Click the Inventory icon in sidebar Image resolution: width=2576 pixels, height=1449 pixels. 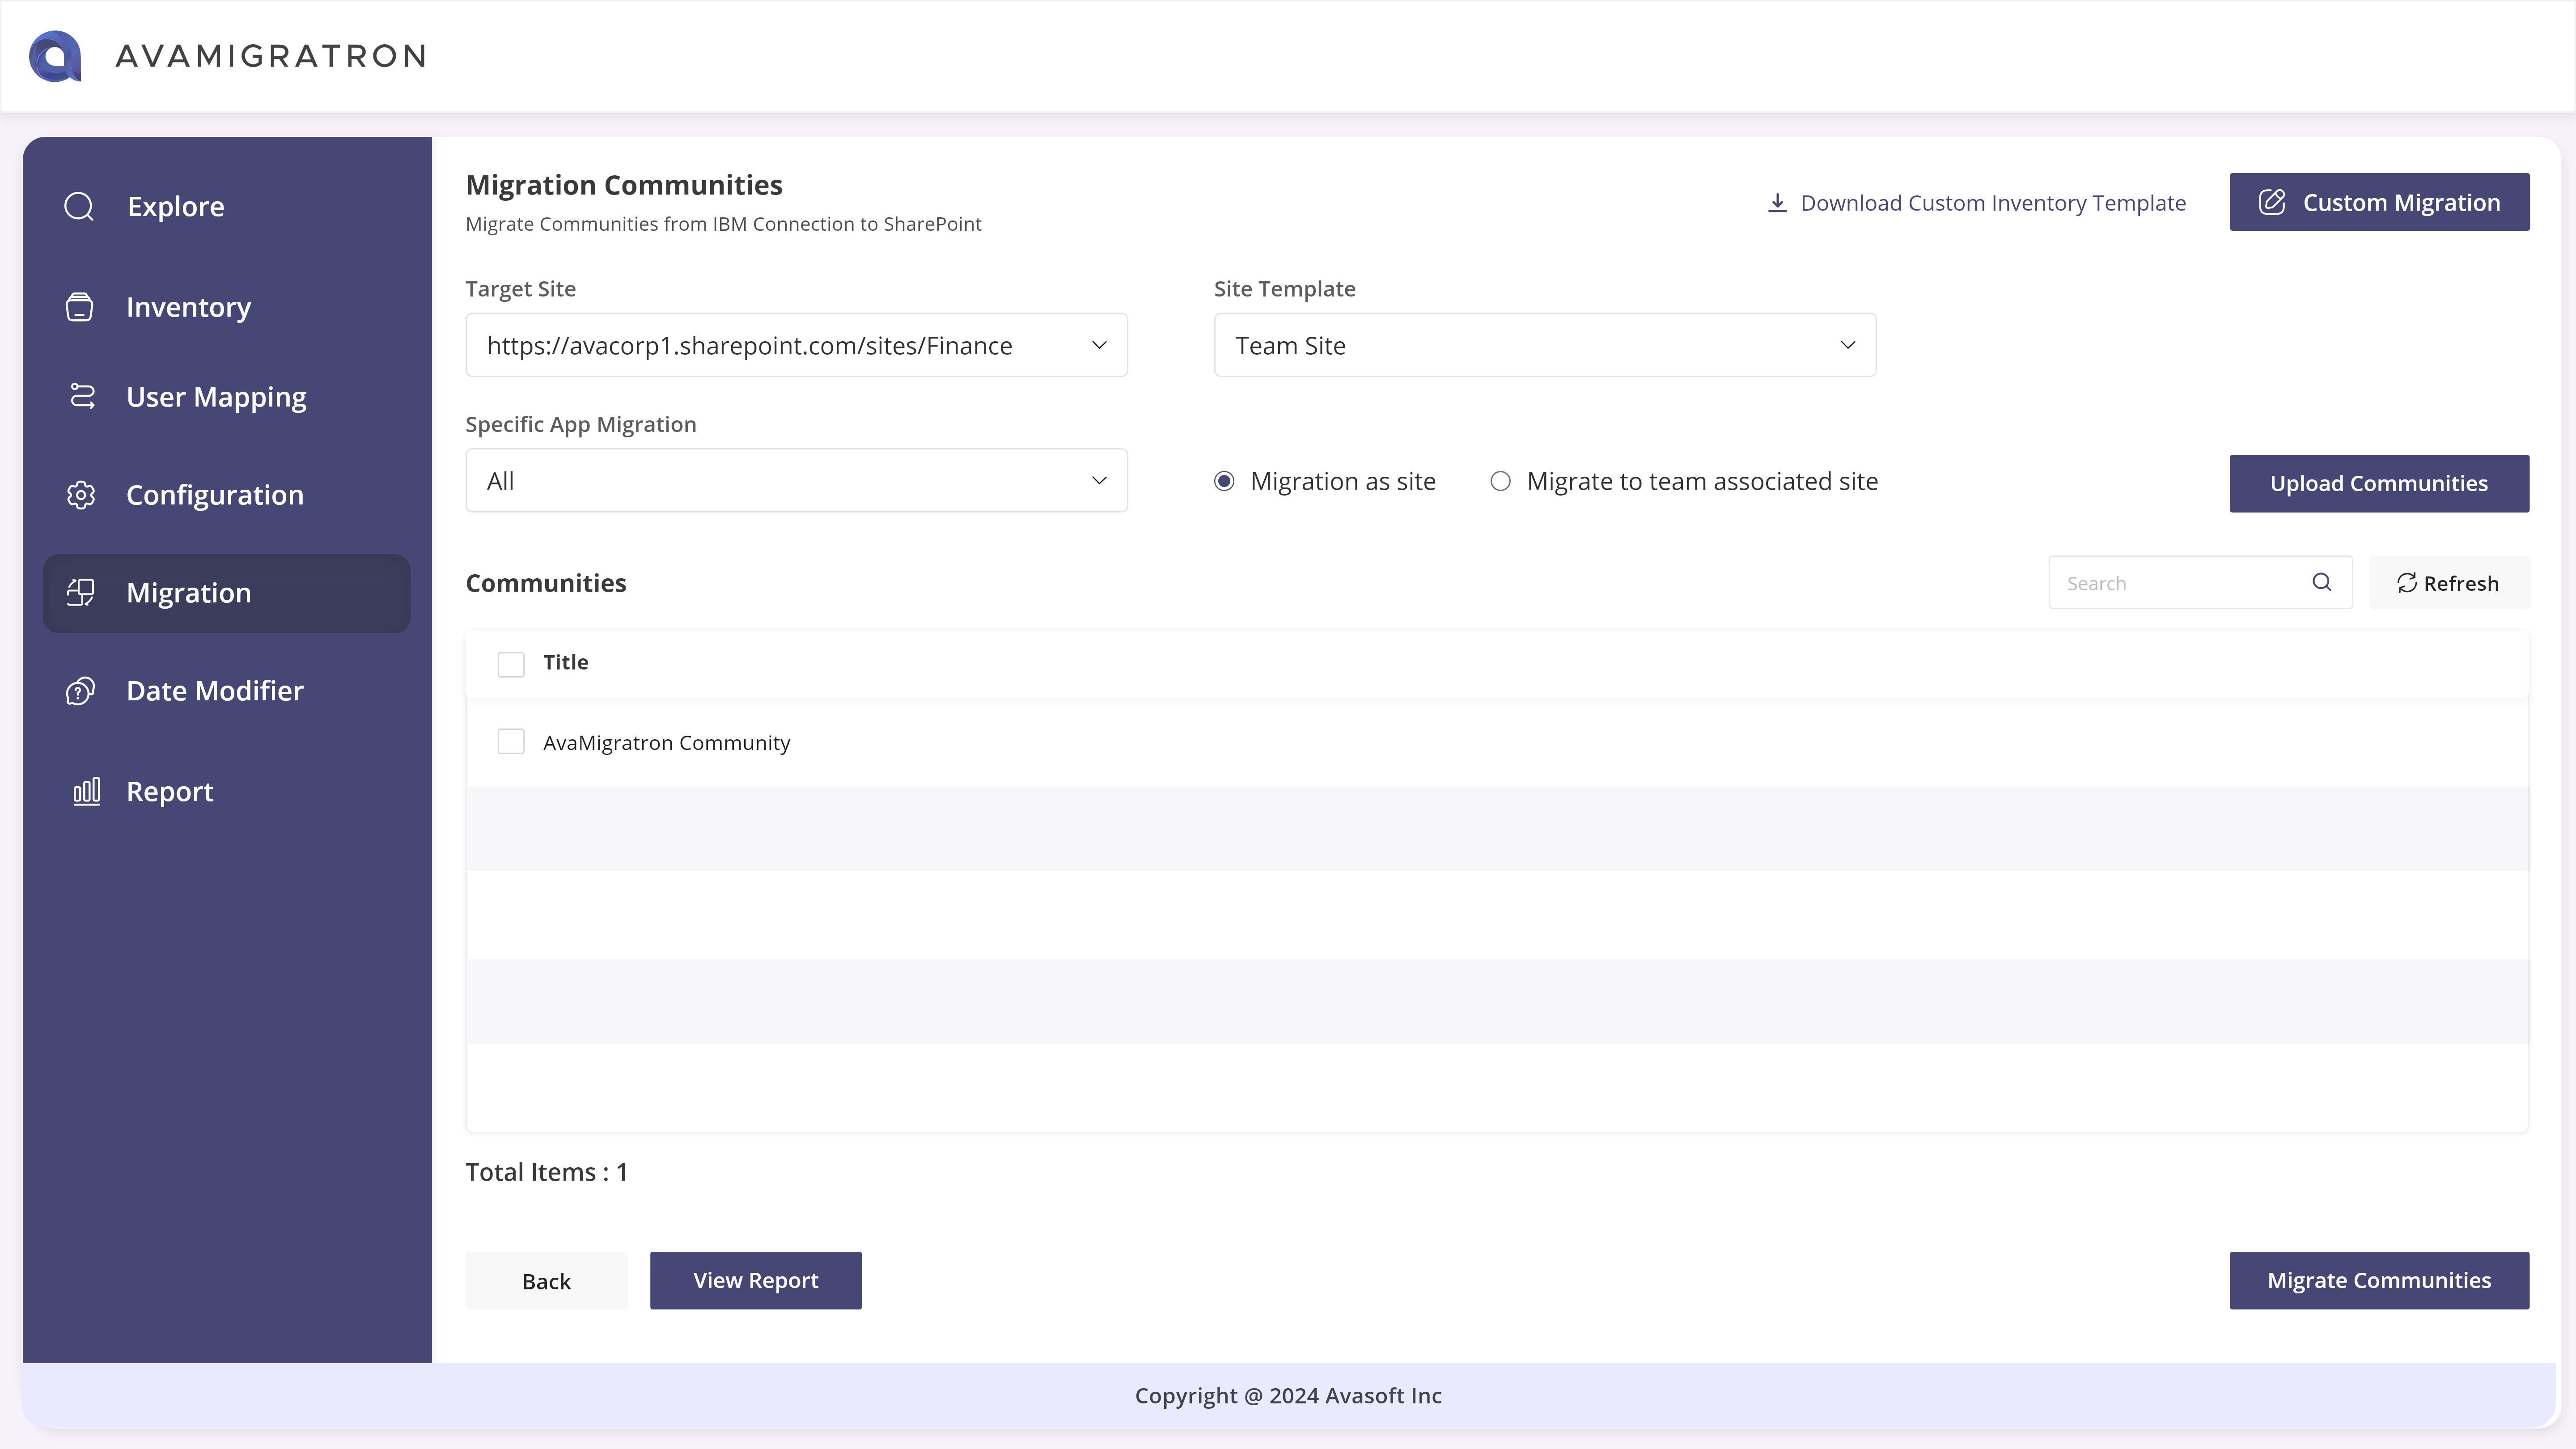[x=80, y=307]
